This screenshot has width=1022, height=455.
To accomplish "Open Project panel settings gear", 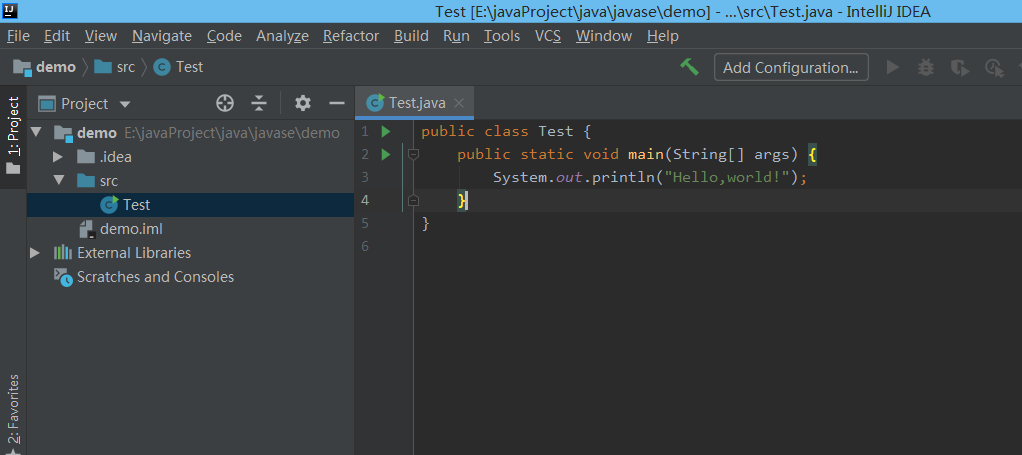I will tap(302, 103).
